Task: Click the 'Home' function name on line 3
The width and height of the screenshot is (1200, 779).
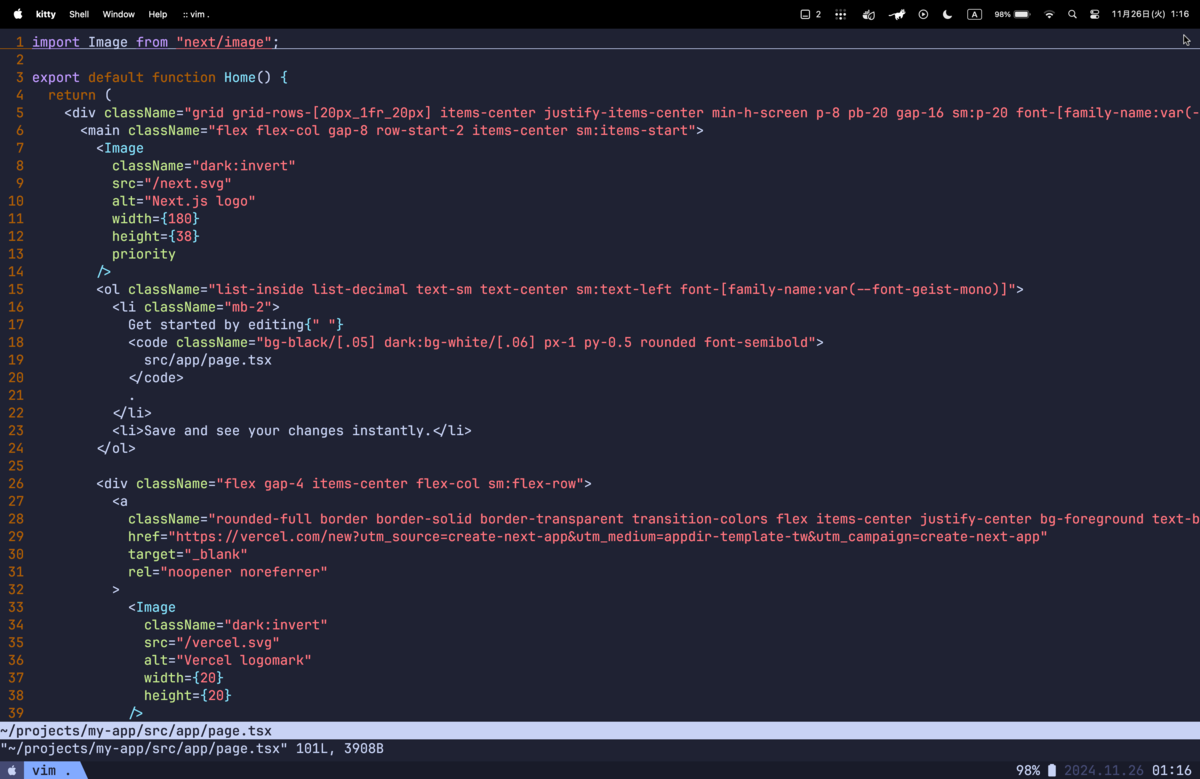Action: [x=240, y=77]
